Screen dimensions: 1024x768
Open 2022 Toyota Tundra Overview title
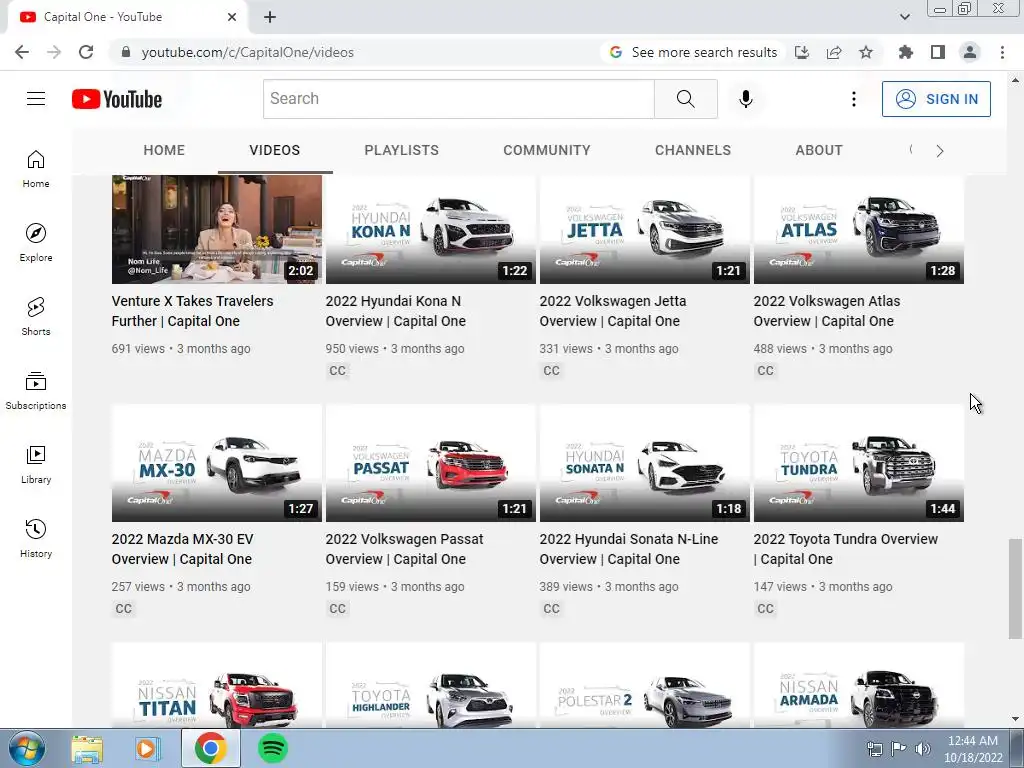tap(846, 549)
